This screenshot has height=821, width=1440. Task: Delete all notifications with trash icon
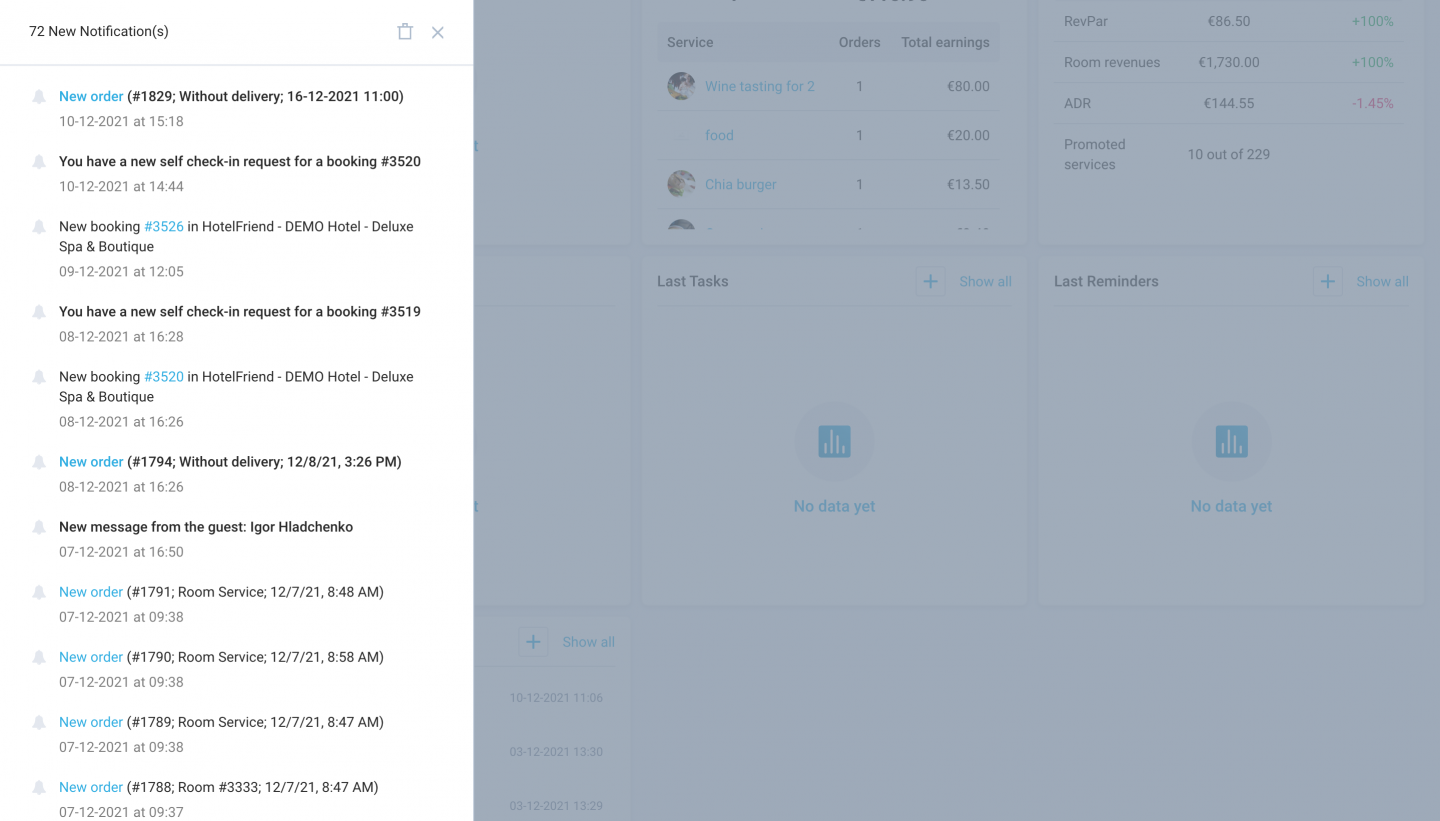[x=405, y=32]
